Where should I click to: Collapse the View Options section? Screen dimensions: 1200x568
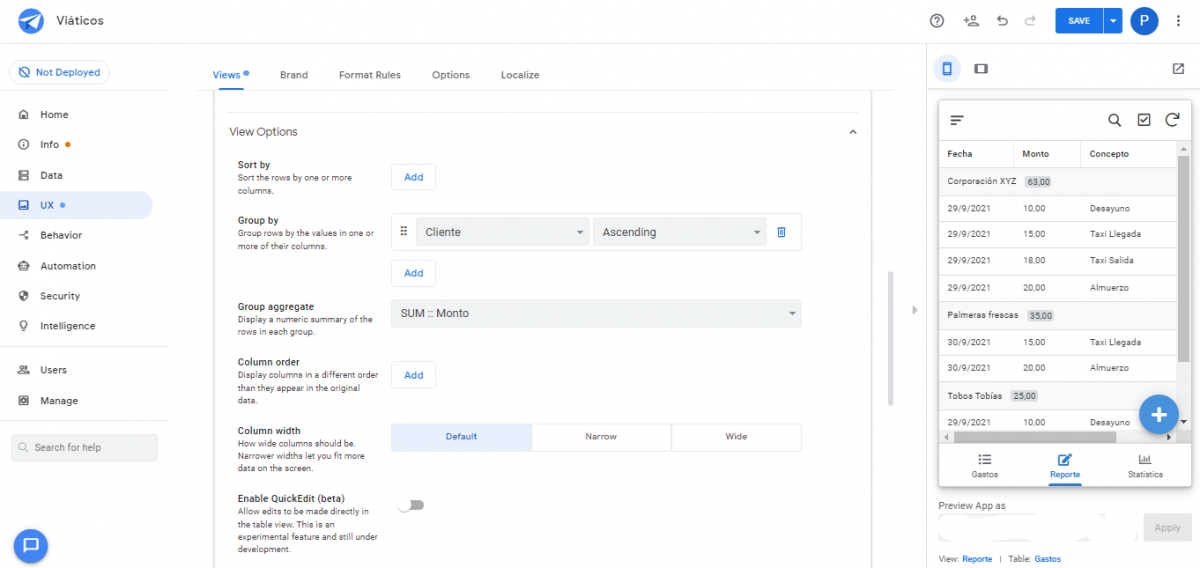click(x=852, y=132)
